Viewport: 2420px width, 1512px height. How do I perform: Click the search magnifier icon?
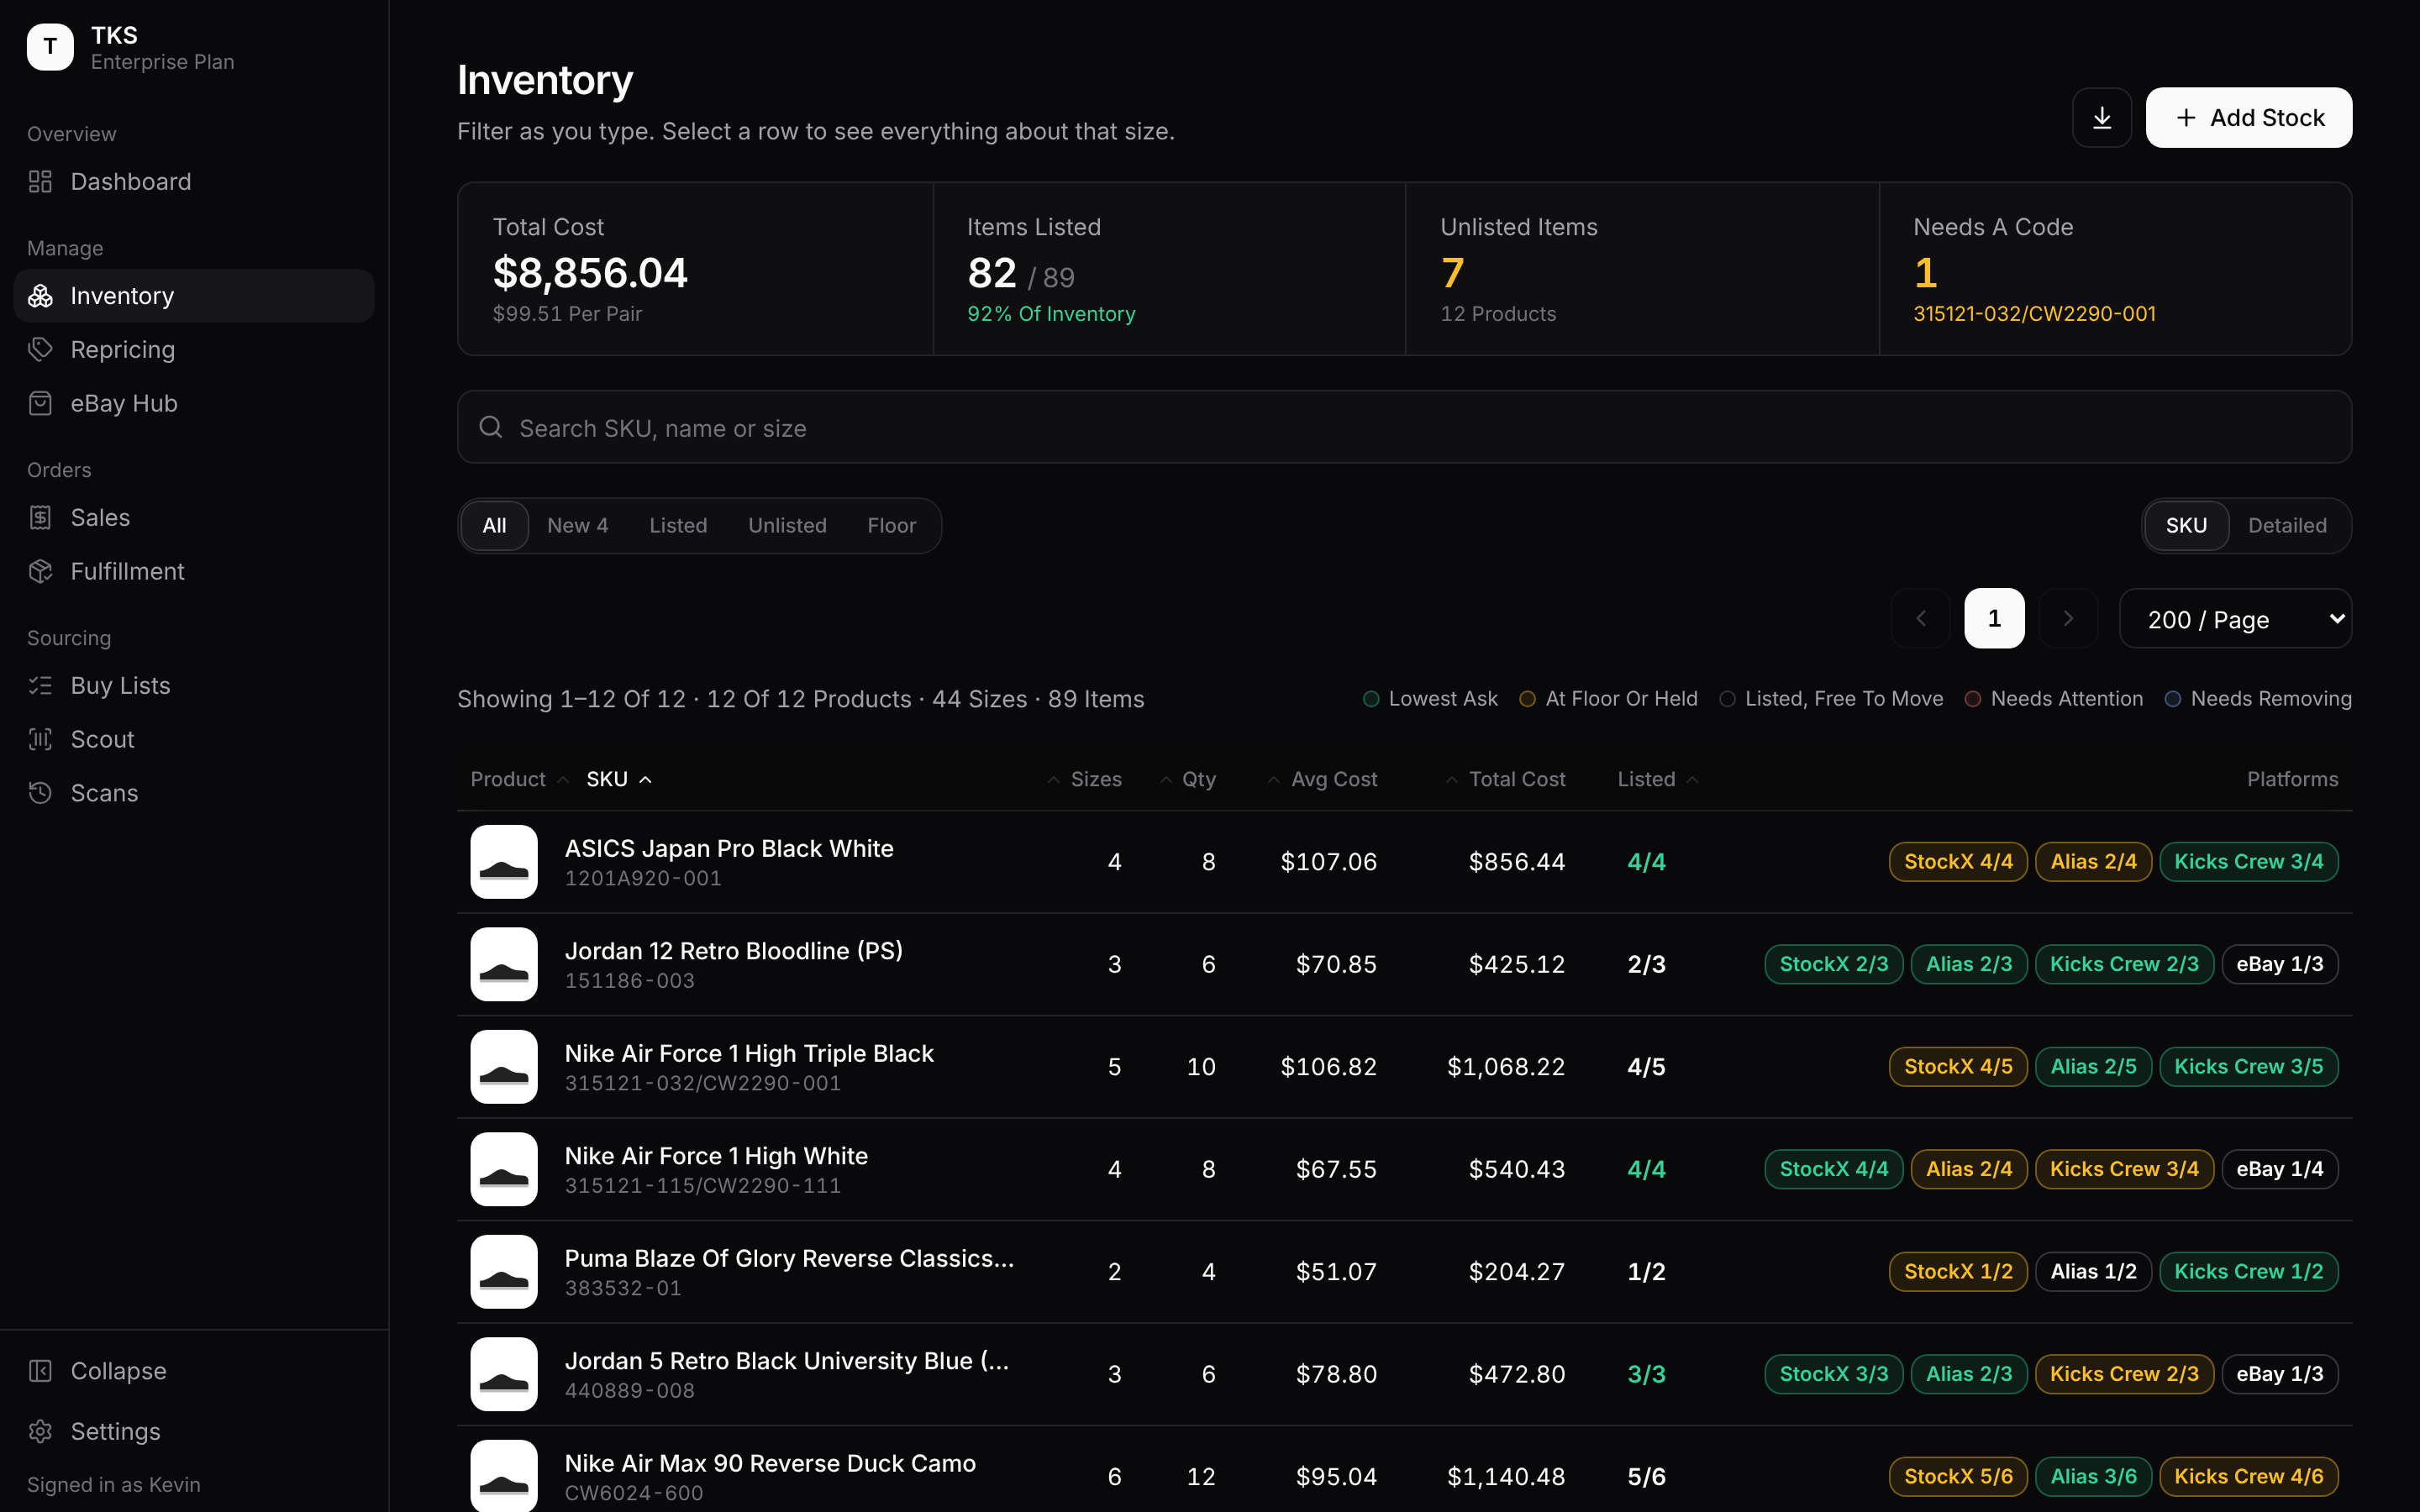[x=491, y=428]
